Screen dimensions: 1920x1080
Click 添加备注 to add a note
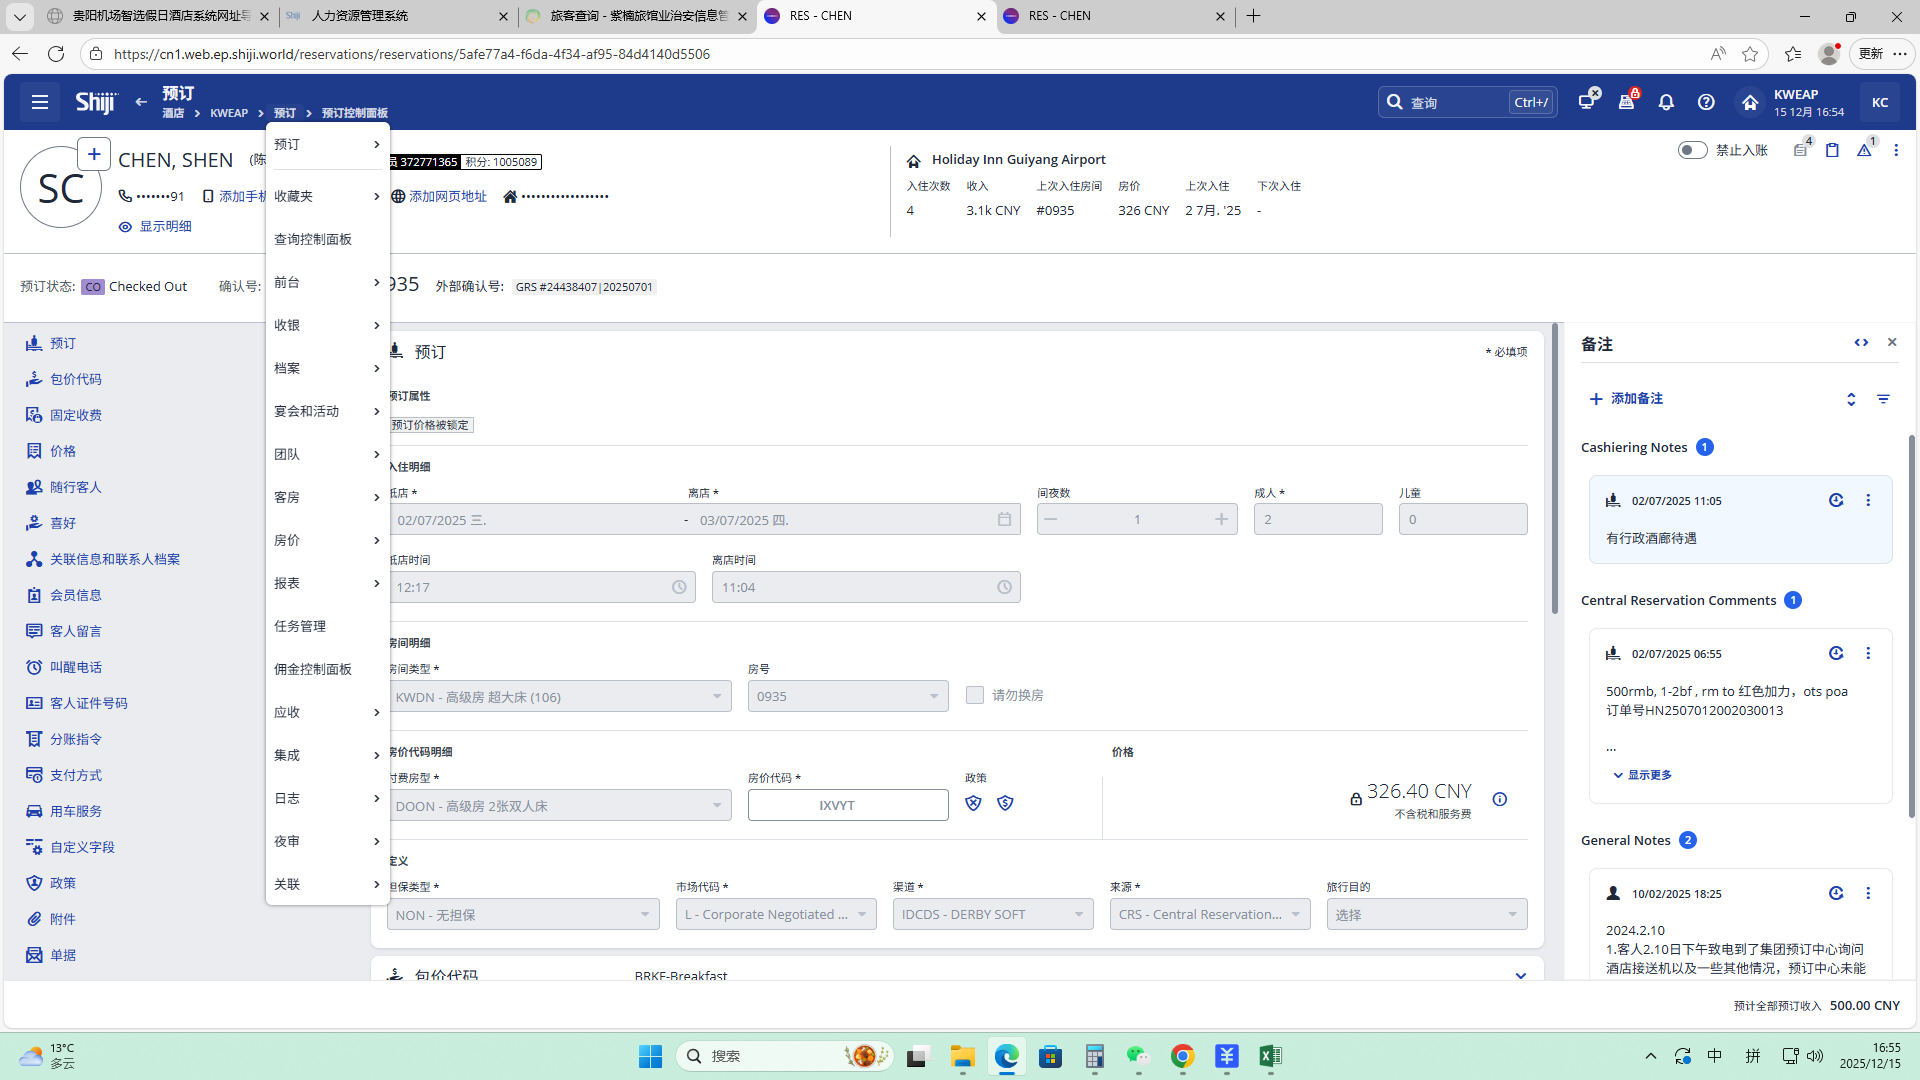pos(1626,399)
